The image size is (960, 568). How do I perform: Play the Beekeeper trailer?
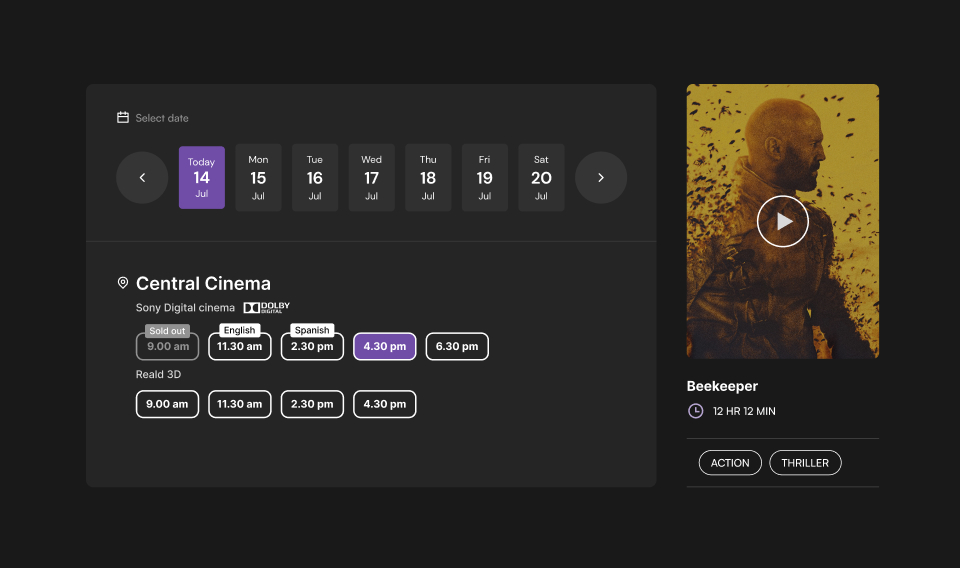782,221
